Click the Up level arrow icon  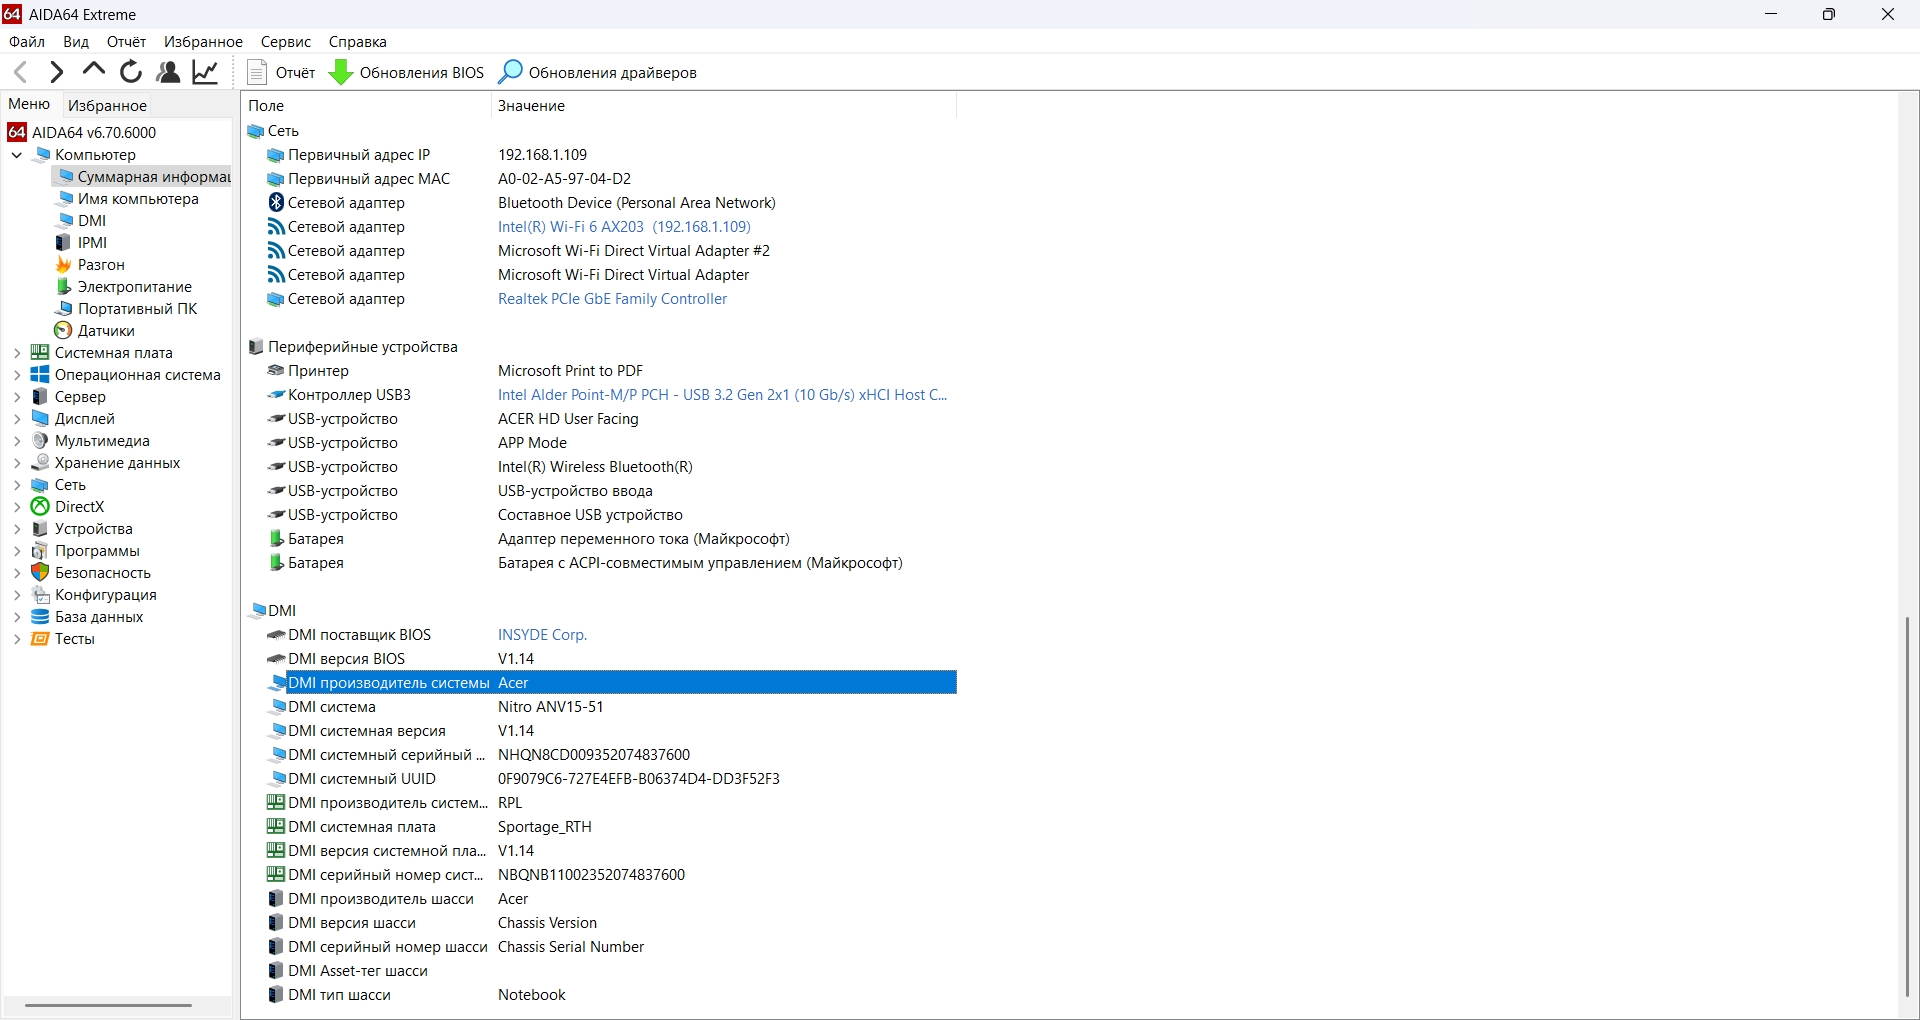(x=94, y=70)
